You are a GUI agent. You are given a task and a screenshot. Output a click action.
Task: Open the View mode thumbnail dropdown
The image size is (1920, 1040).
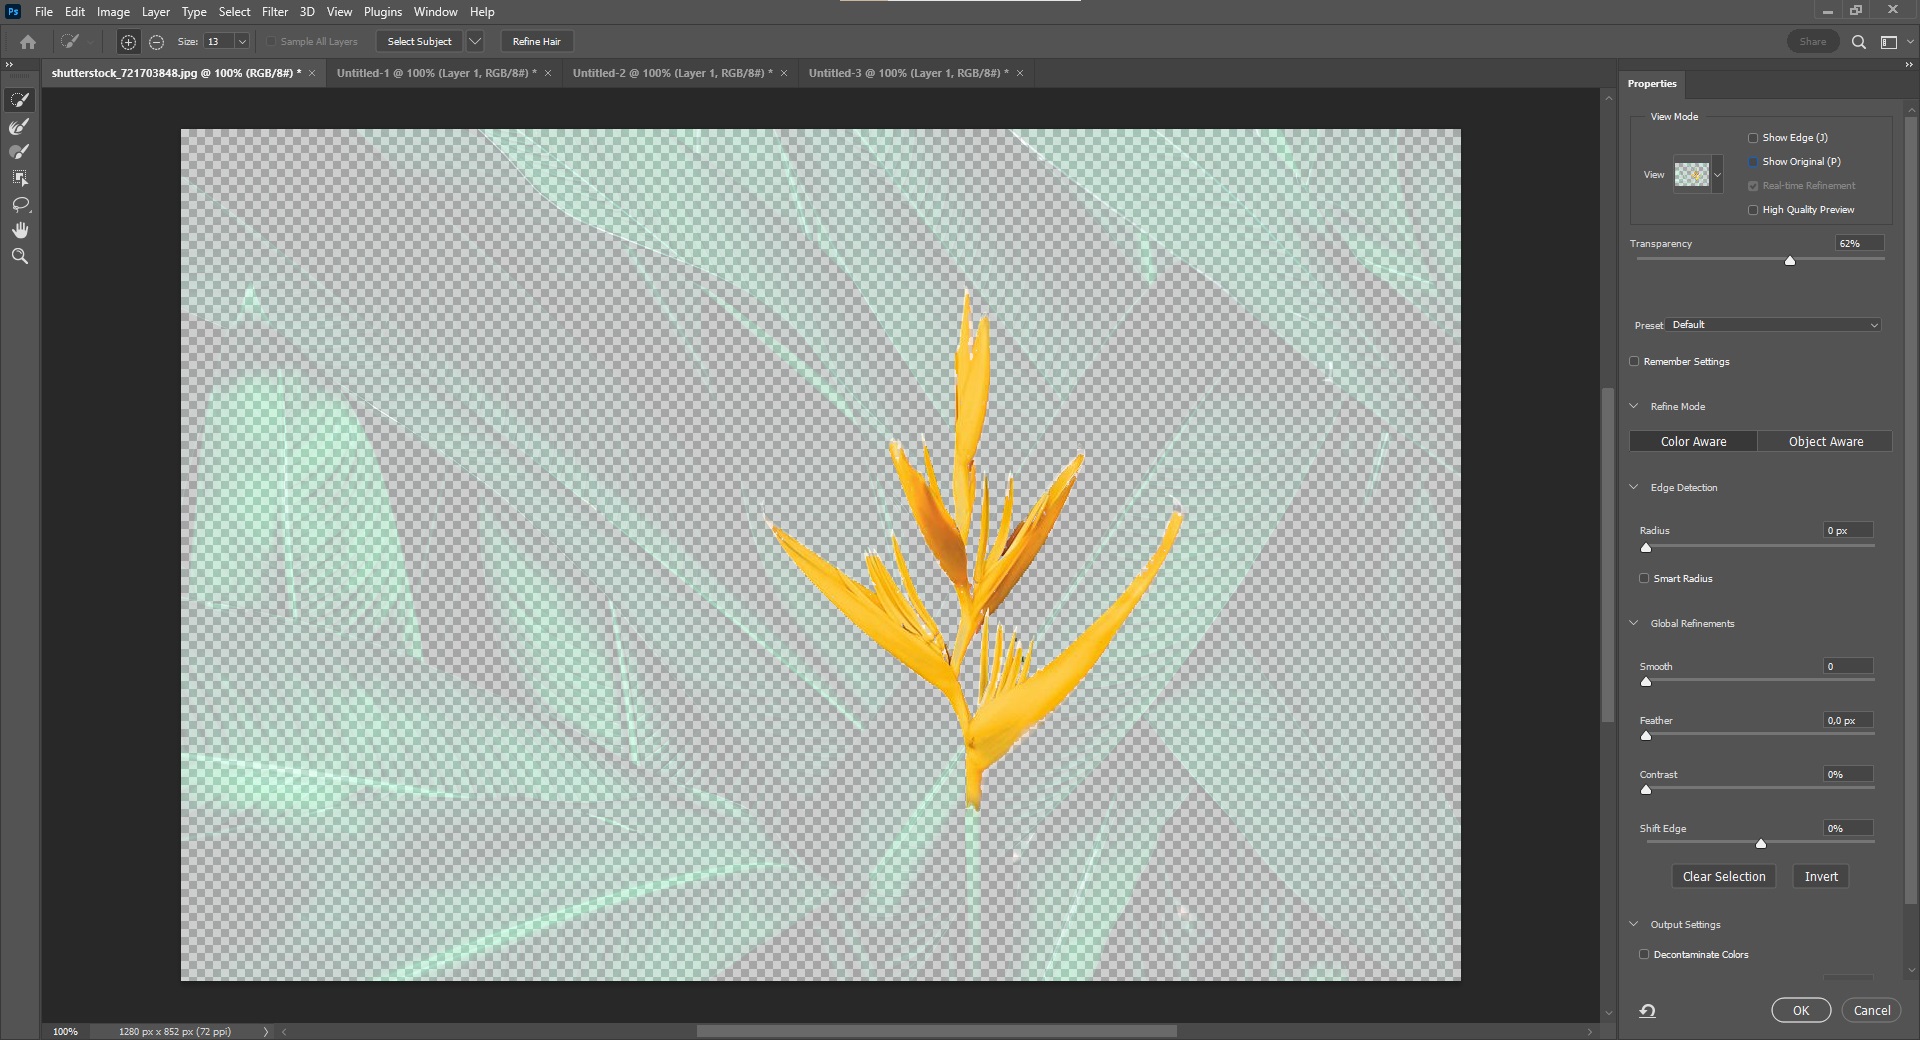pyautogui.click(x=1717, y=175)
